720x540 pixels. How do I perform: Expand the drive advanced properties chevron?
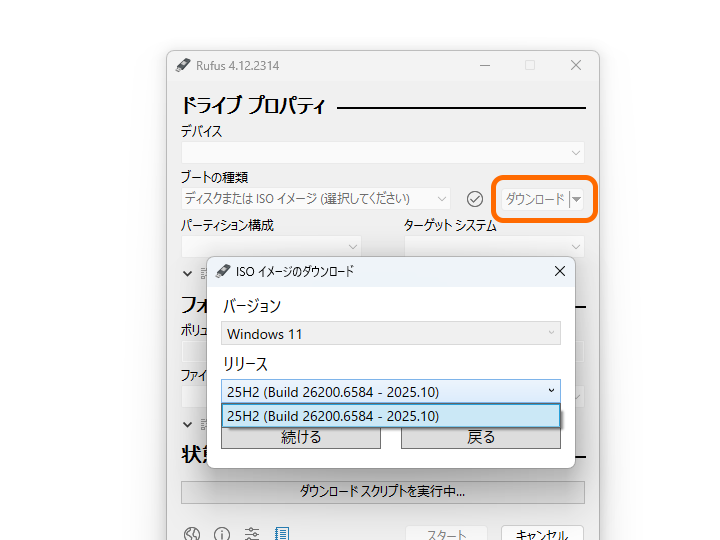tap(187, 274)
